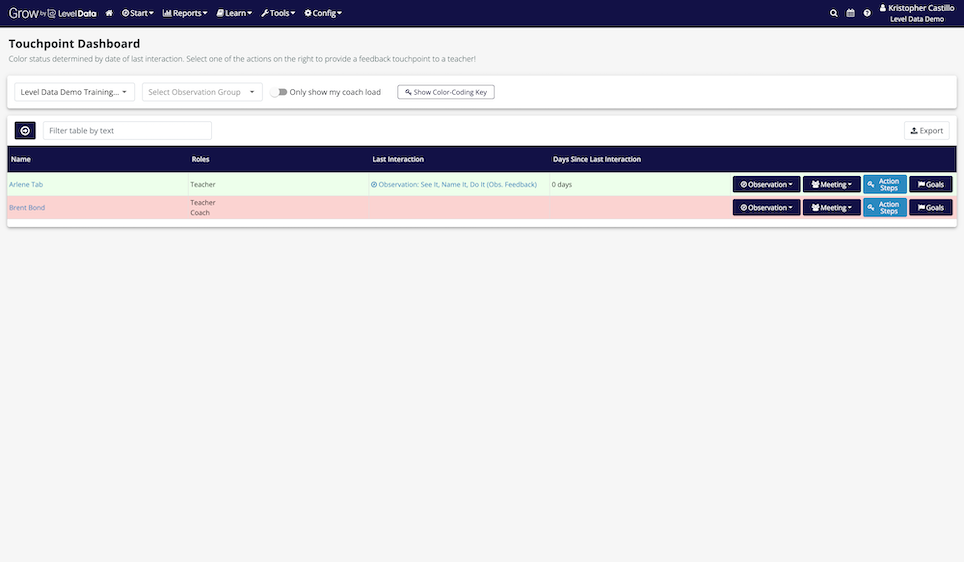
Task: Open the calendar icon in the top bar
Action: [x=850, y=13]
